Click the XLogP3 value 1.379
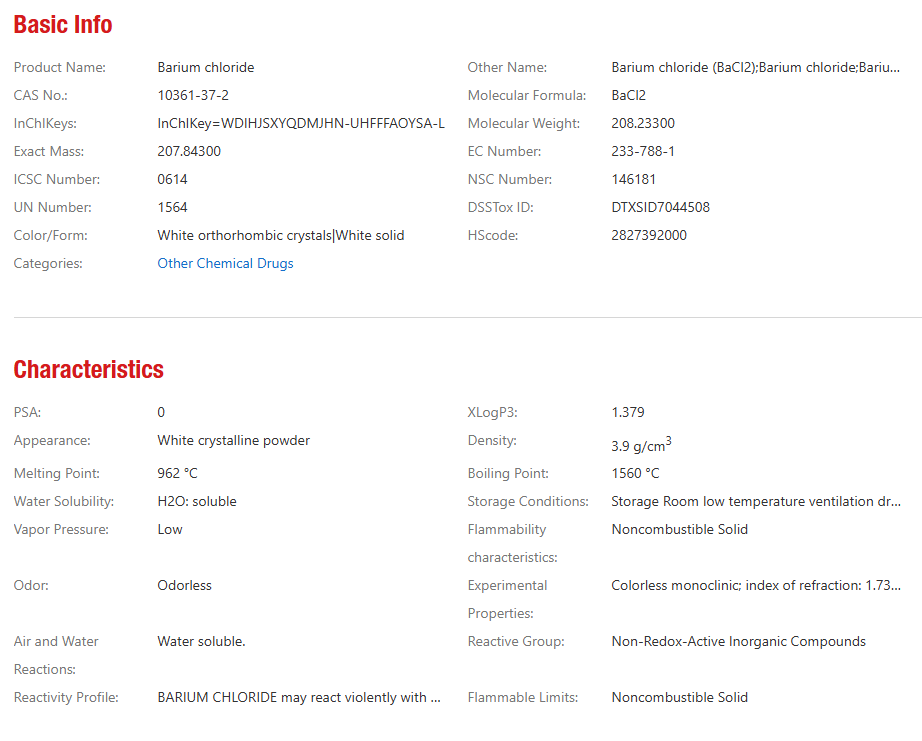The image size is (922, 741). pyautogui.click(x=628, y=412)
